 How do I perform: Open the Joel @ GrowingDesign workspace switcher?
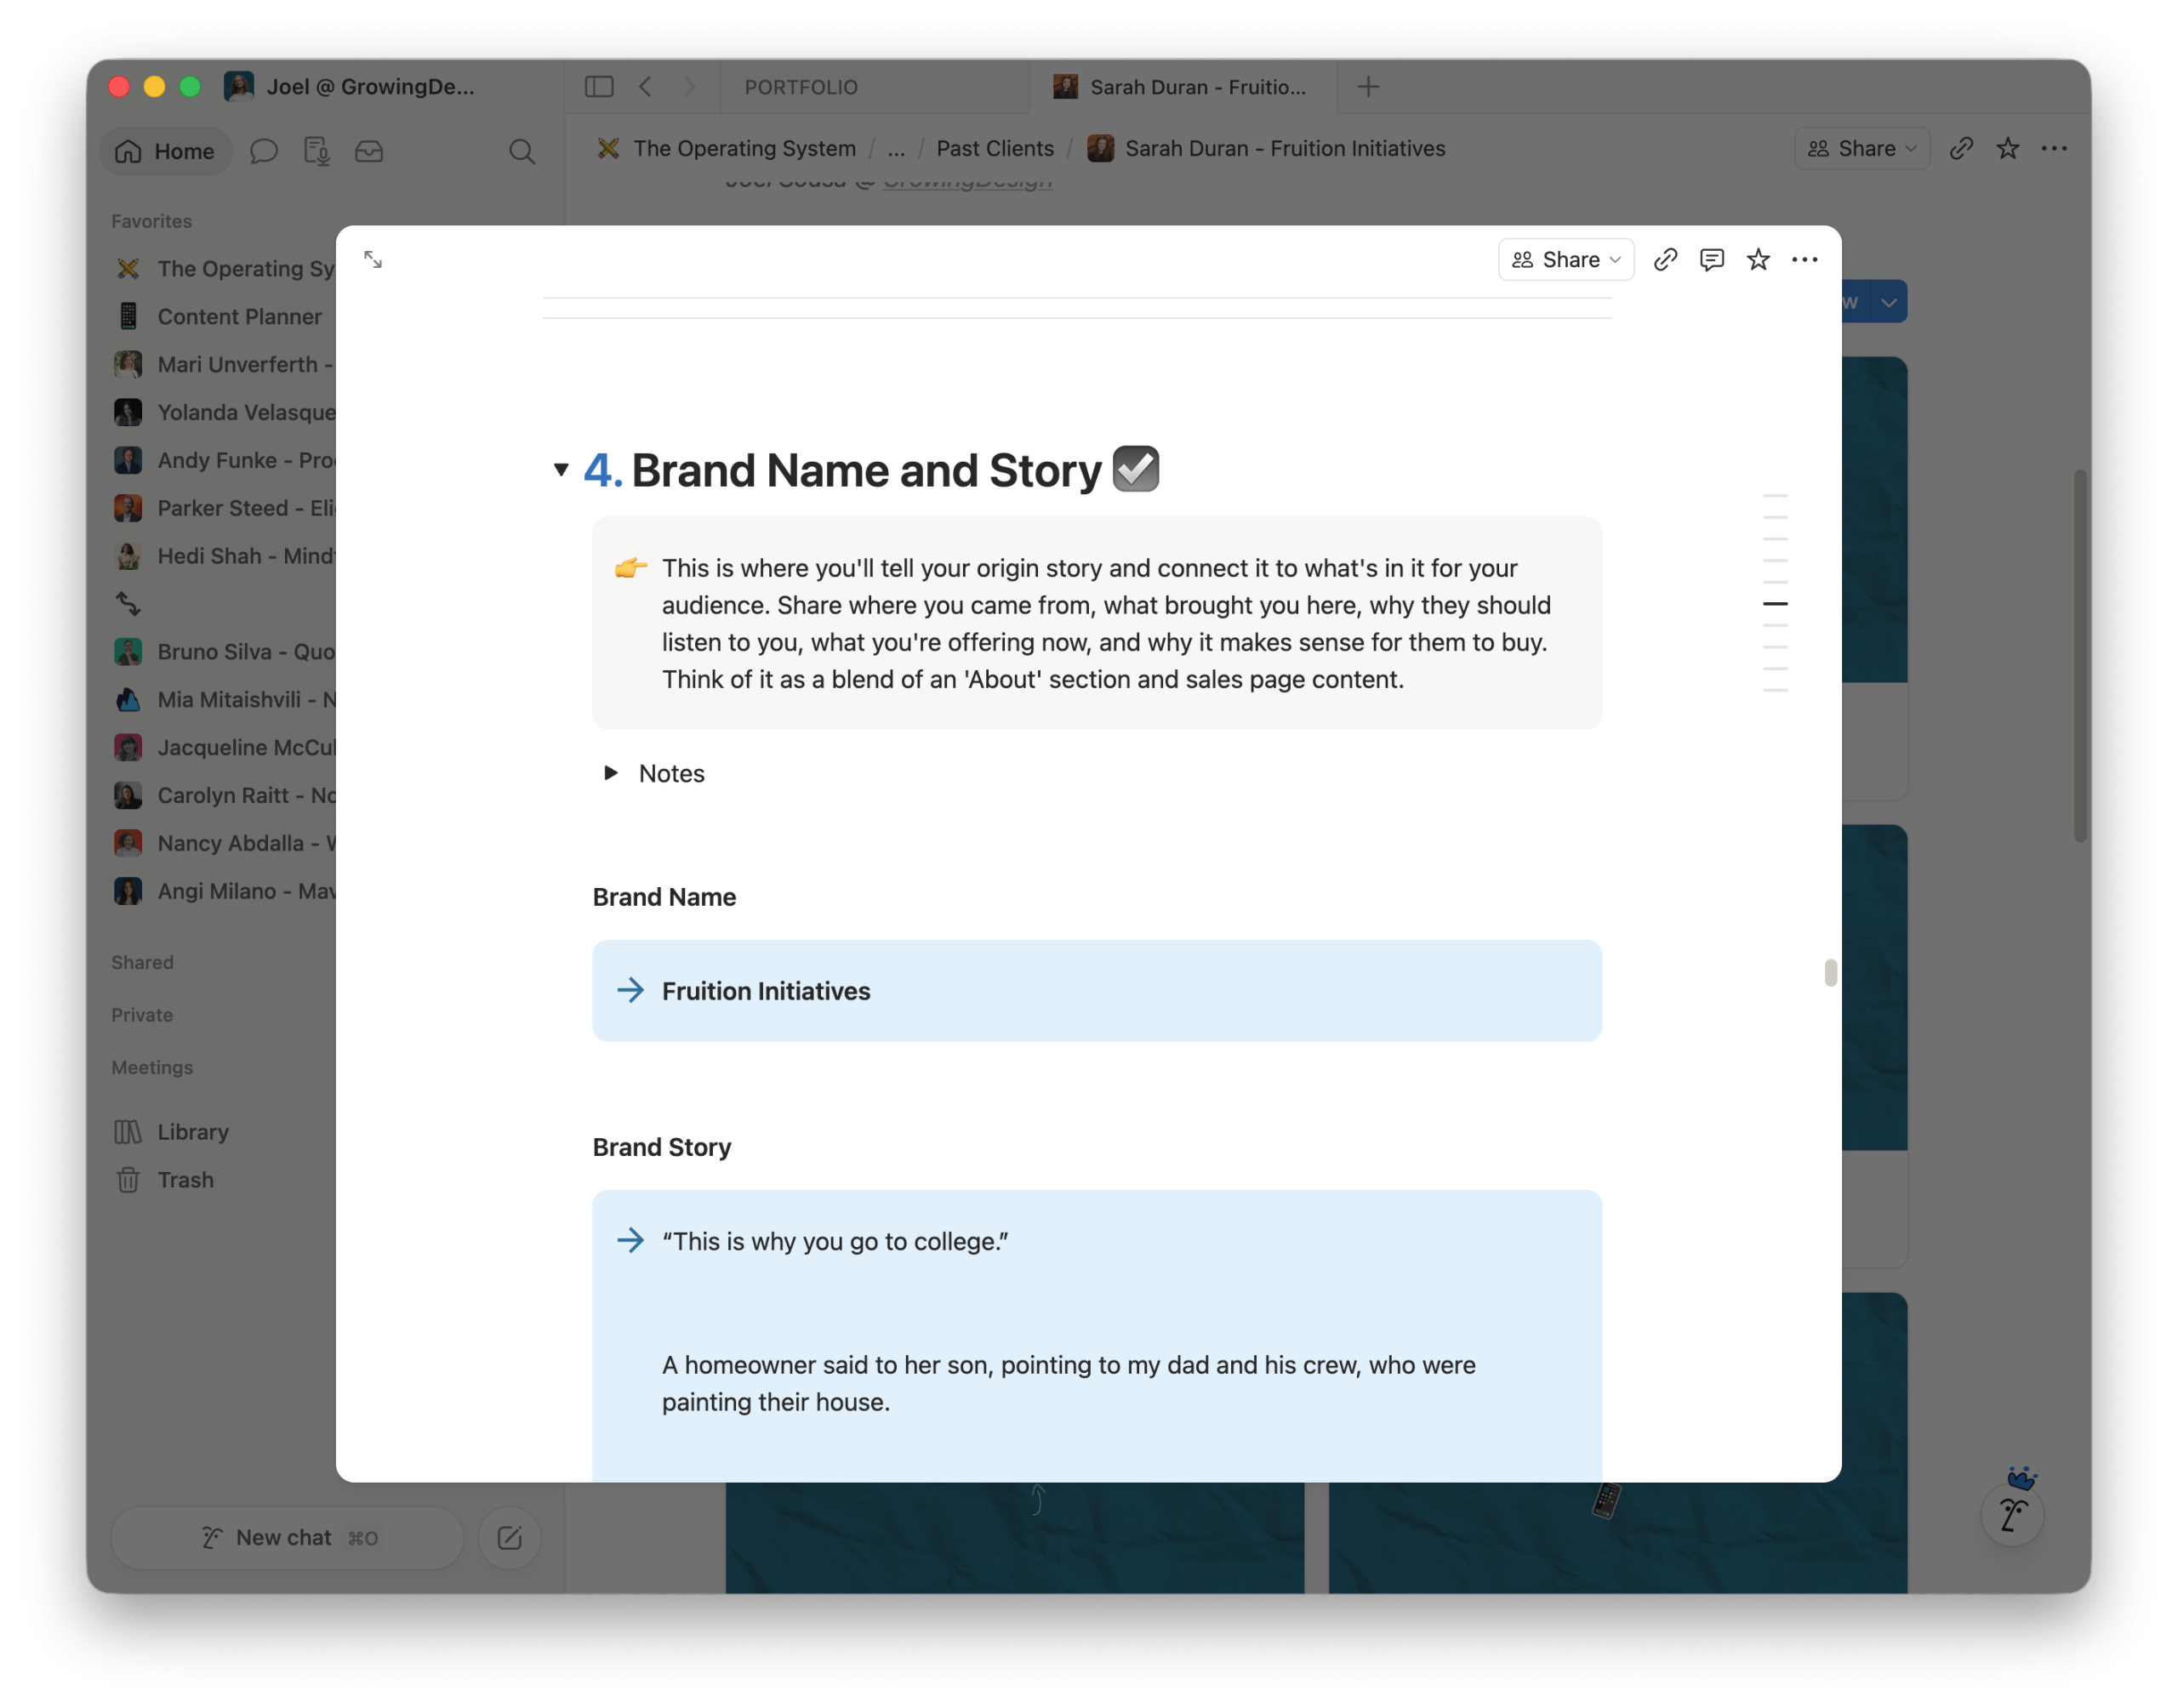coord(350,87)
